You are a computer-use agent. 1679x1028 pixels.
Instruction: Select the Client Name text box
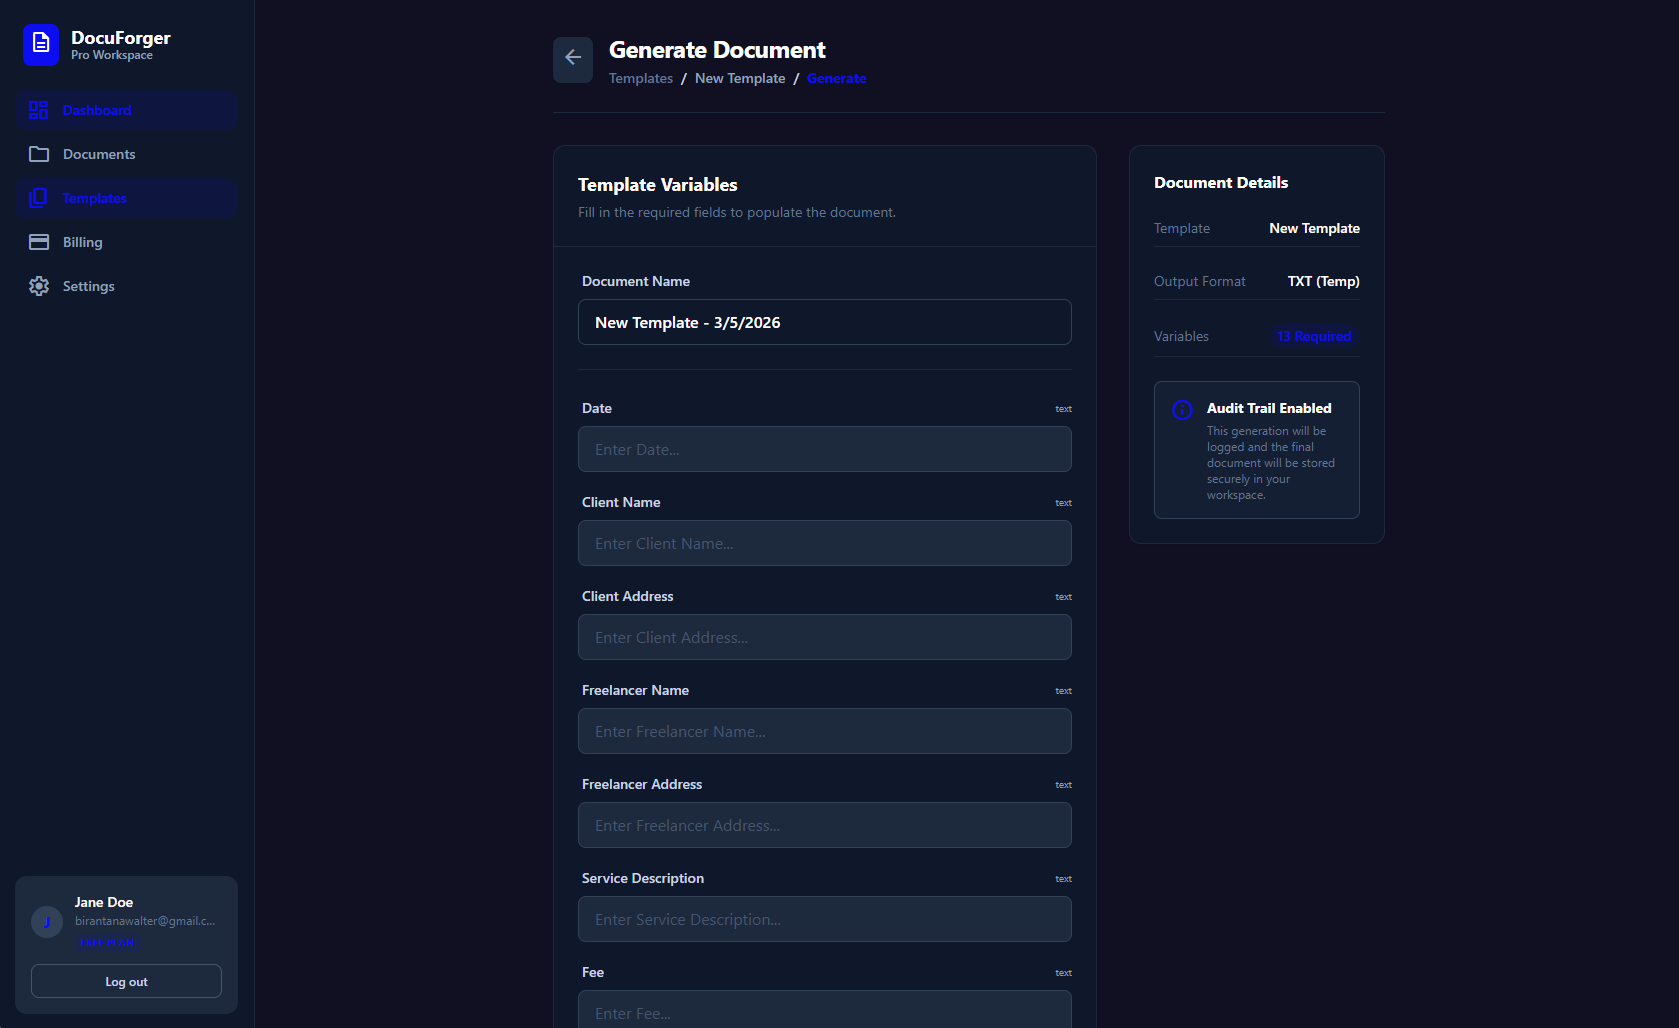824,543
